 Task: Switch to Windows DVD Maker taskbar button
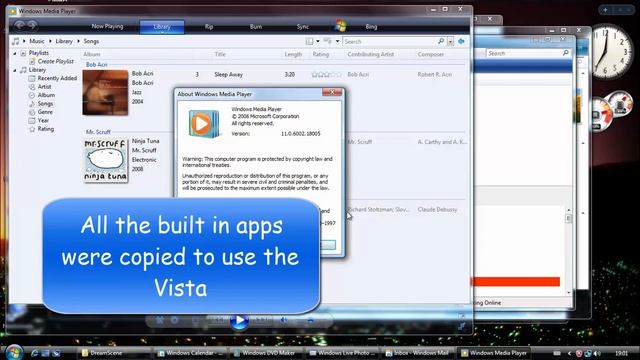click(266, 353)
